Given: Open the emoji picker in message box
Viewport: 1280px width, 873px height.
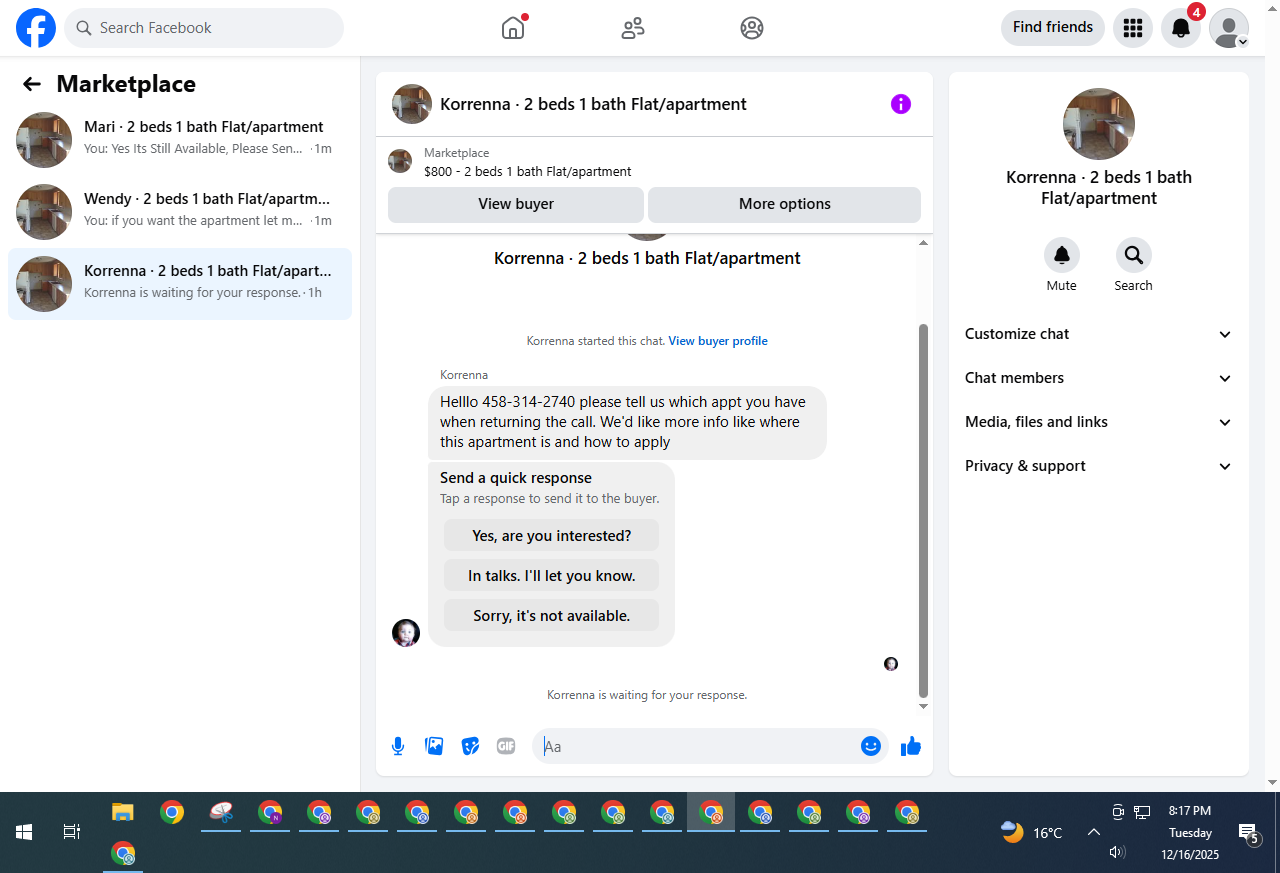Looking at the screenshot, I should [871, 746].
